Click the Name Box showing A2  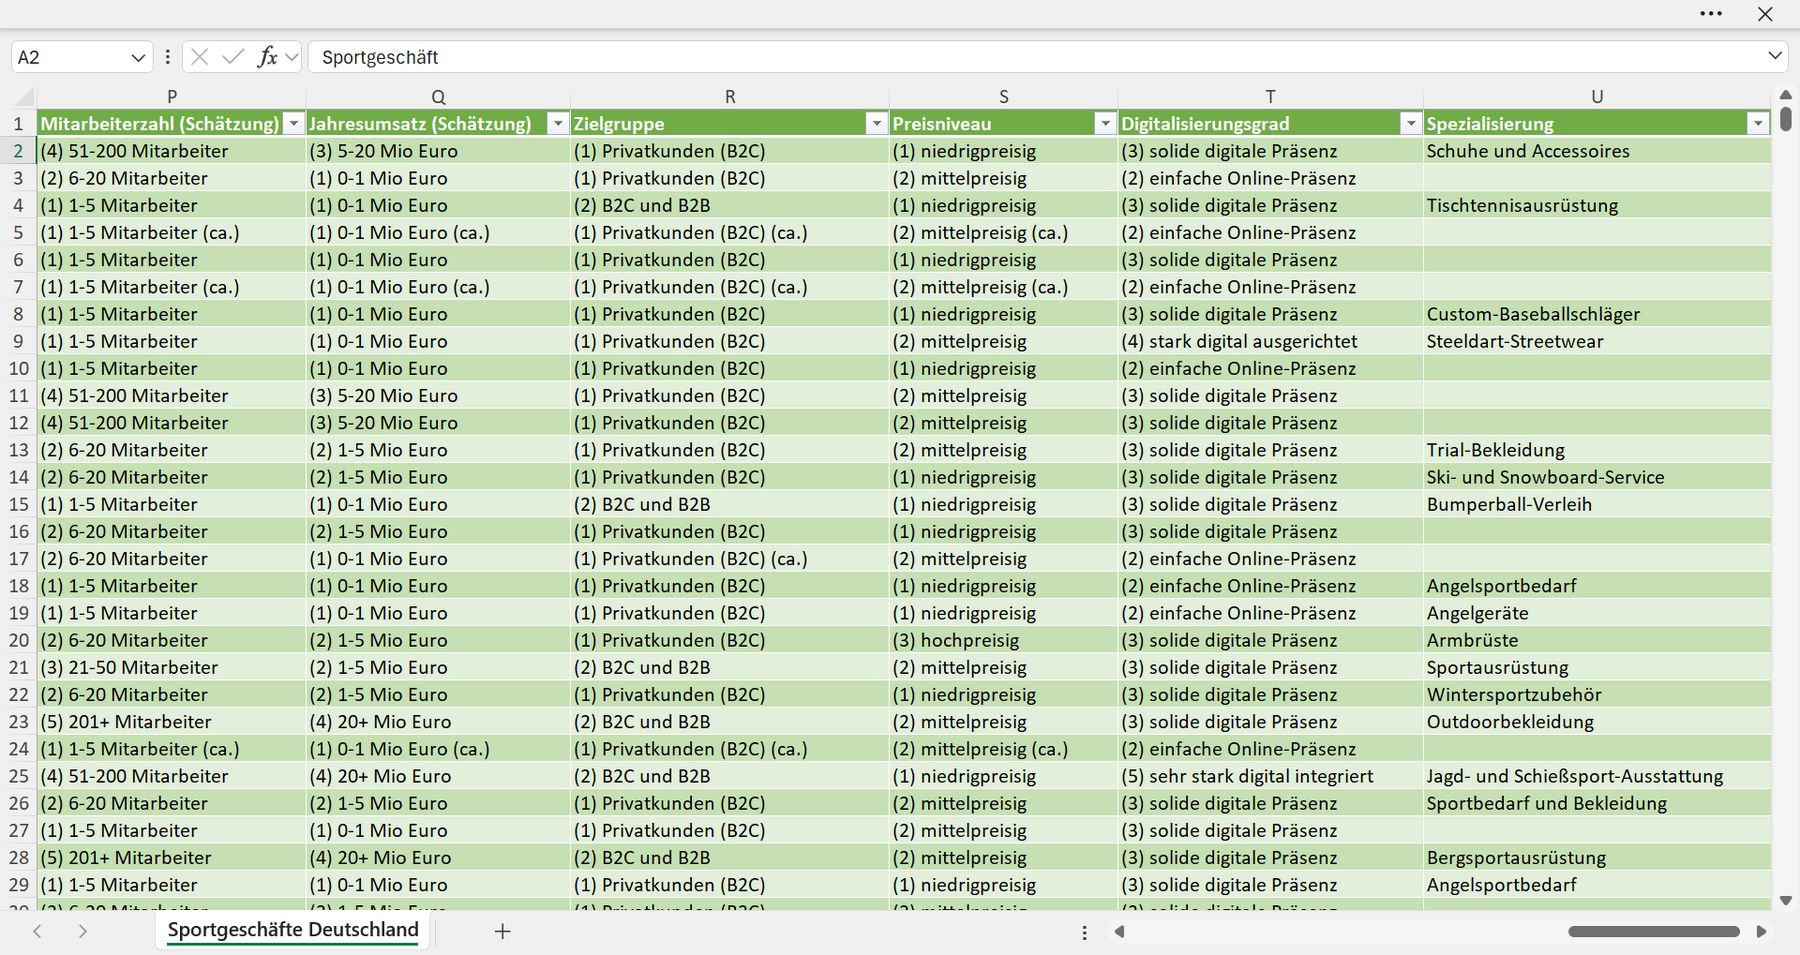(68, 57)
